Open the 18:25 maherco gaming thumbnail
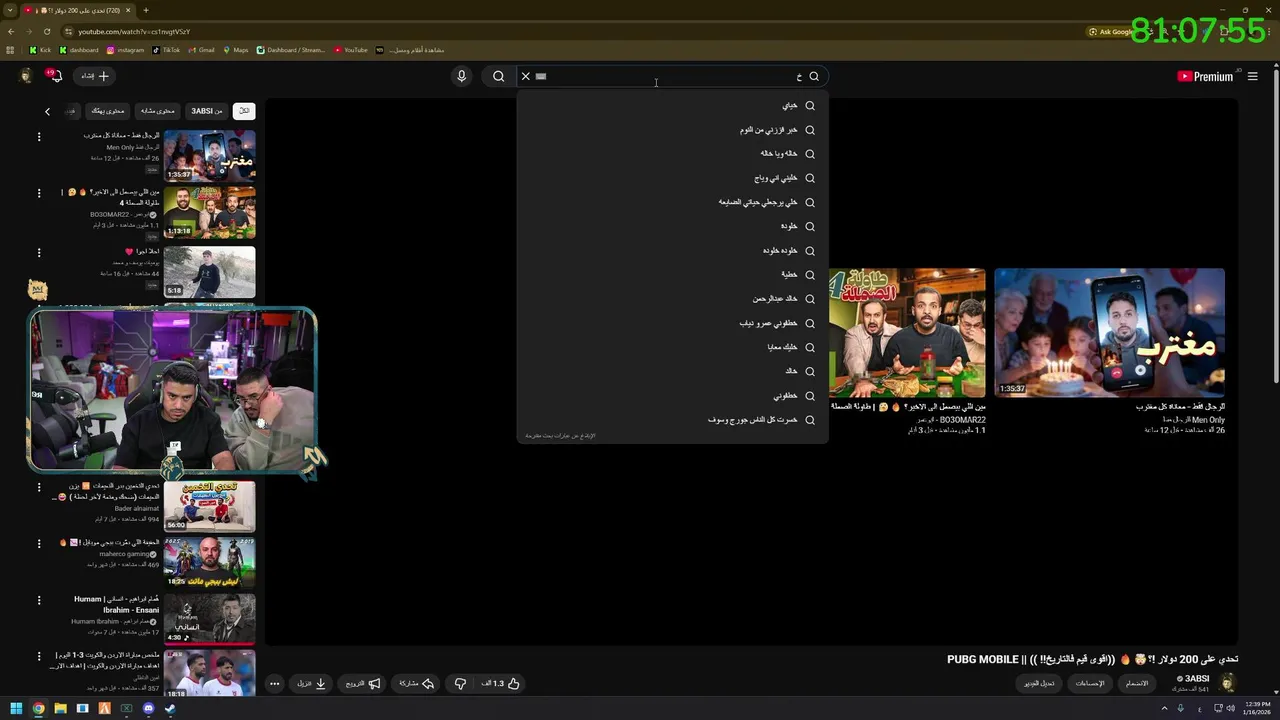Screen dimensions: 1280x720 [209, 563]
